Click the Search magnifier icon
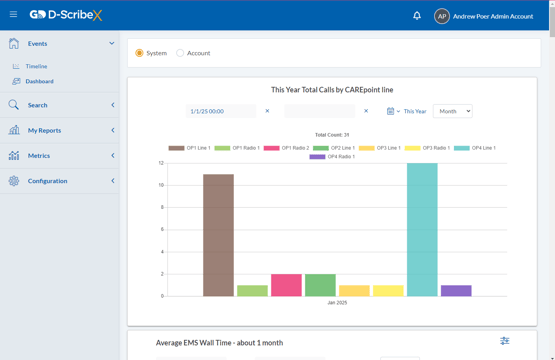555x360 pixels. point(13,105)
